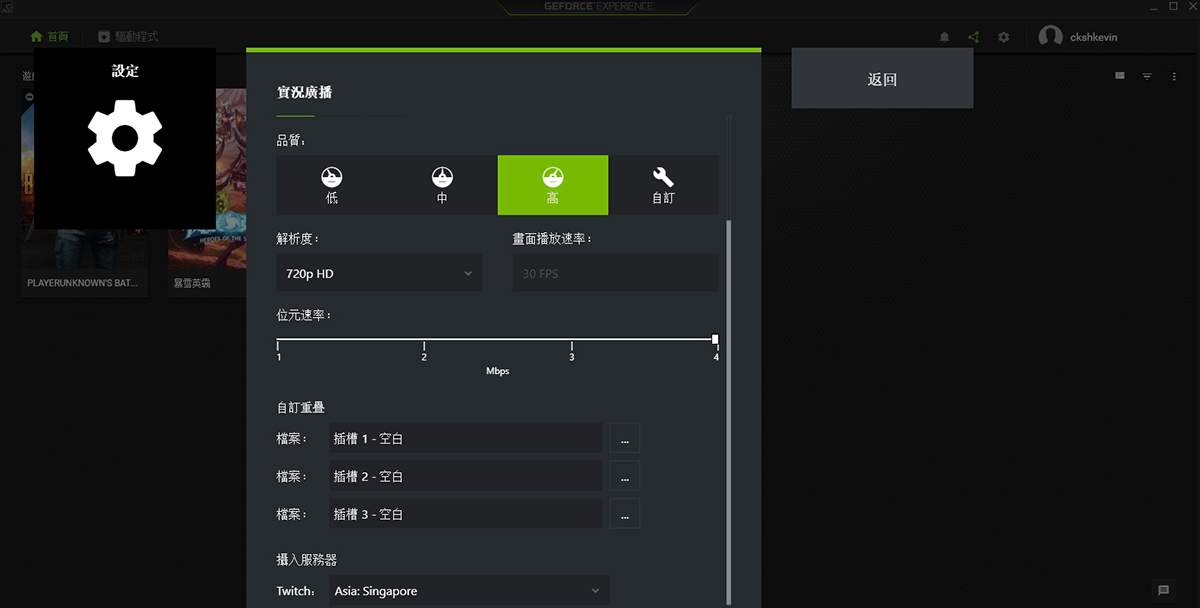Click the green share overlay icon
Image resolution: width=1200 pixels, height=608 pixels.
[x=973, y=37]
